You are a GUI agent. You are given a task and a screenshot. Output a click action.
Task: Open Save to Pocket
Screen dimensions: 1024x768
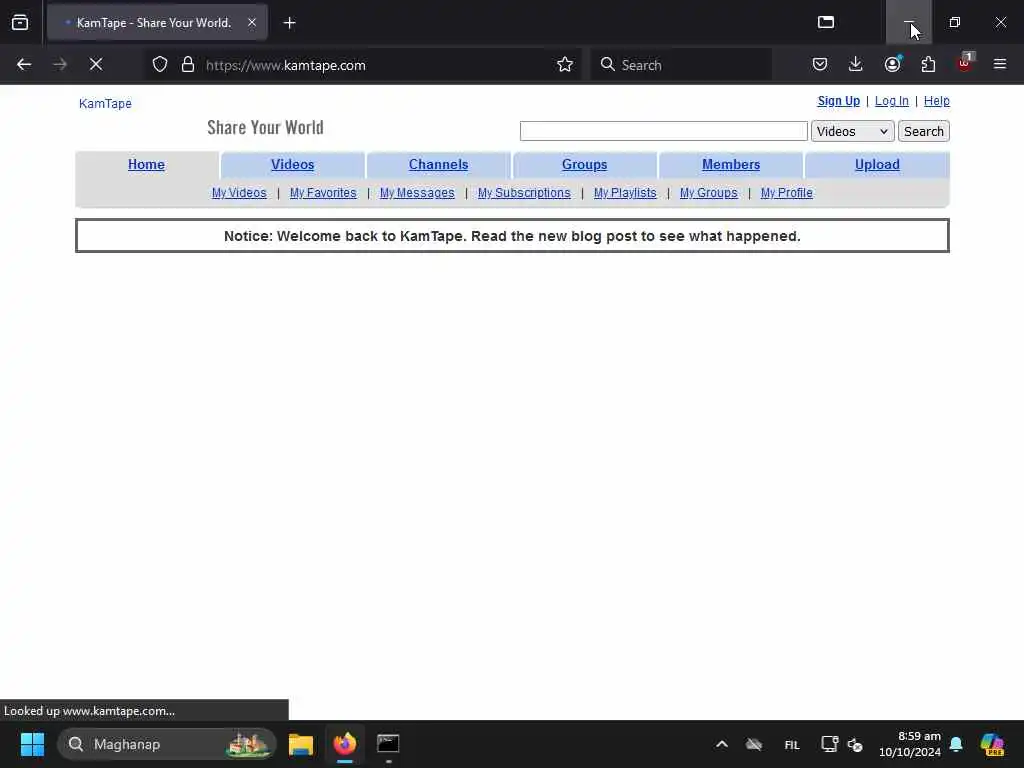click(x=820, y=64)
